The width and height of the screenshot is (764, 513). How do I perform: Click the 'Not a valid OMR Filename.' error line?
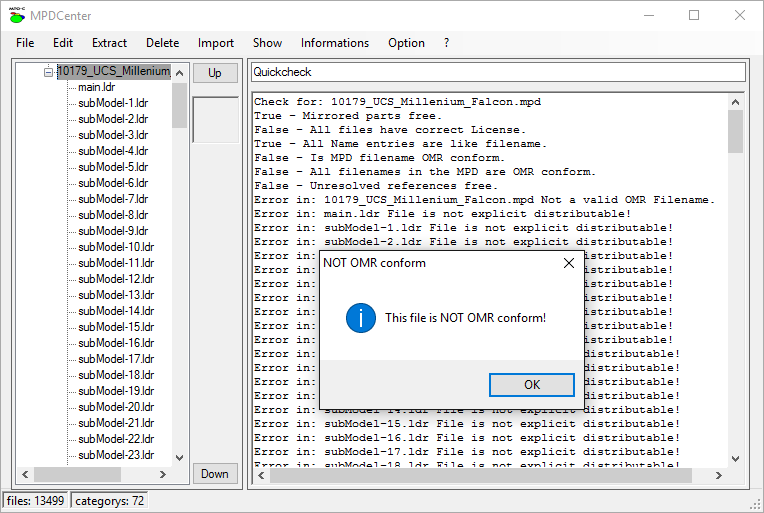click(484, 200)
